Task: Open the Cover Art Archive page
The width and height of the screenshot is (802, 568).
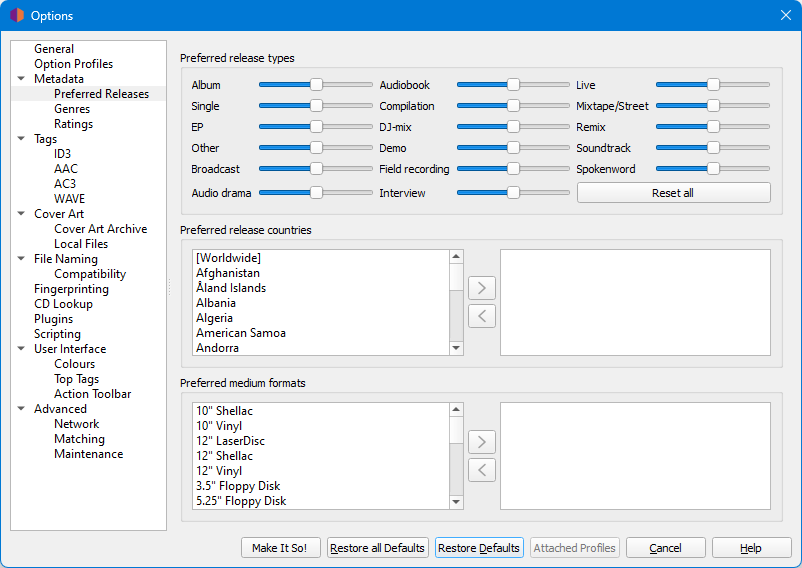Action: (x=100, y=229)
